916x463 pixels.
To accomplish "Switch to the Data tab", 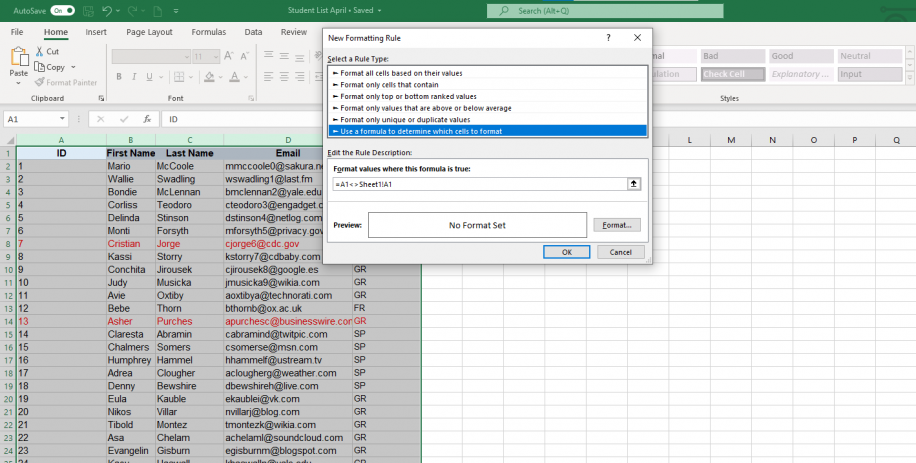I will point(253,32).
